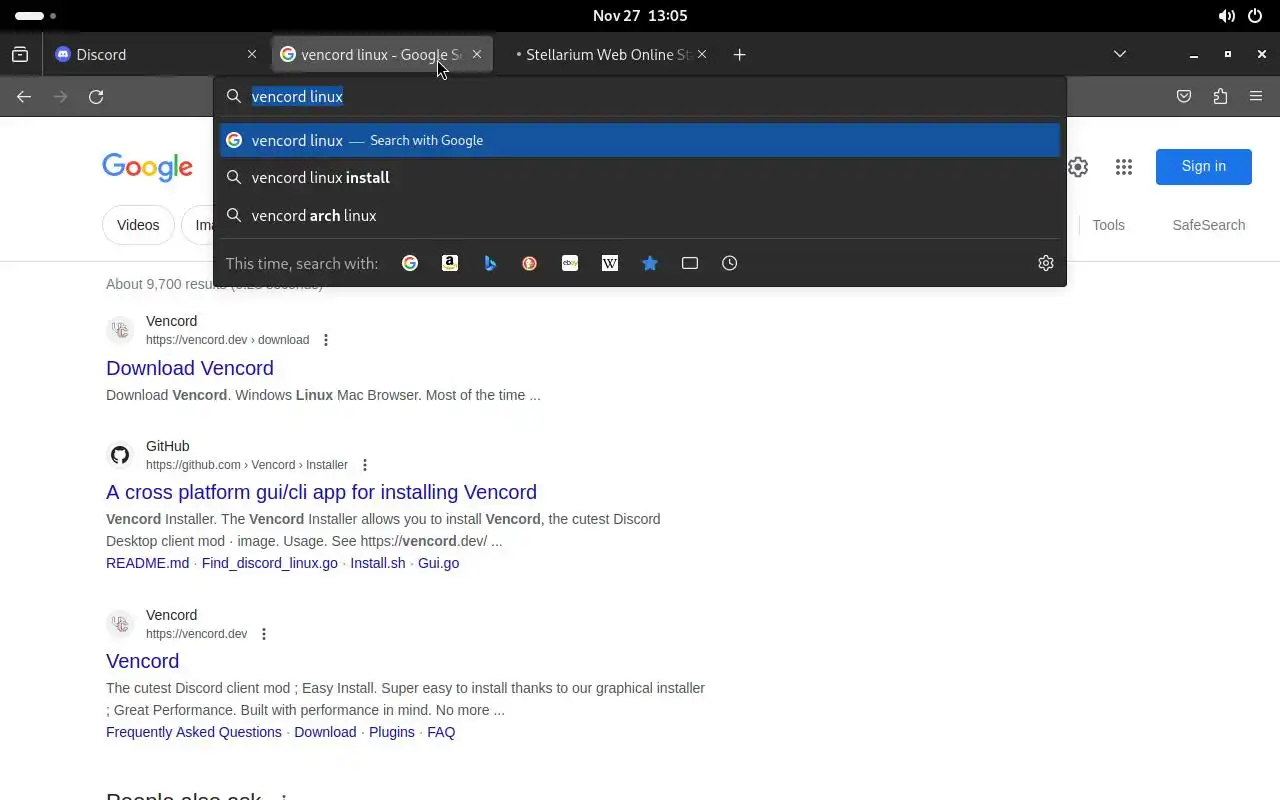
Task: Search this time with Amazon
Action: 450,263
